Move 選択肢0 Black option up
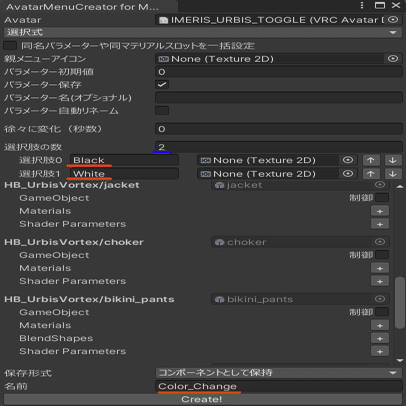The height and width of the screenshot is (406, 406). click(x=371, y=160)
